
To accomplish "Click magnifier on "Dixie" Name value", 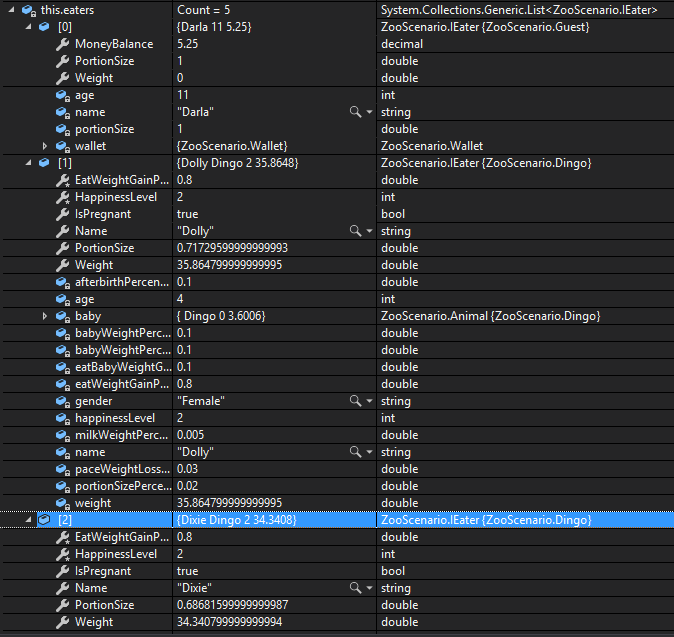I will (x=355, y=588).
